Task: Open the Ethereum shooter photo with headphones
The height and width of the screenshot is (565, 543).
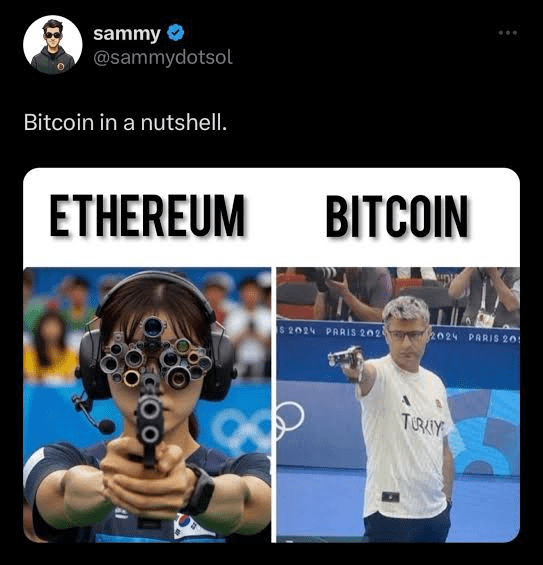Action: 147,405
